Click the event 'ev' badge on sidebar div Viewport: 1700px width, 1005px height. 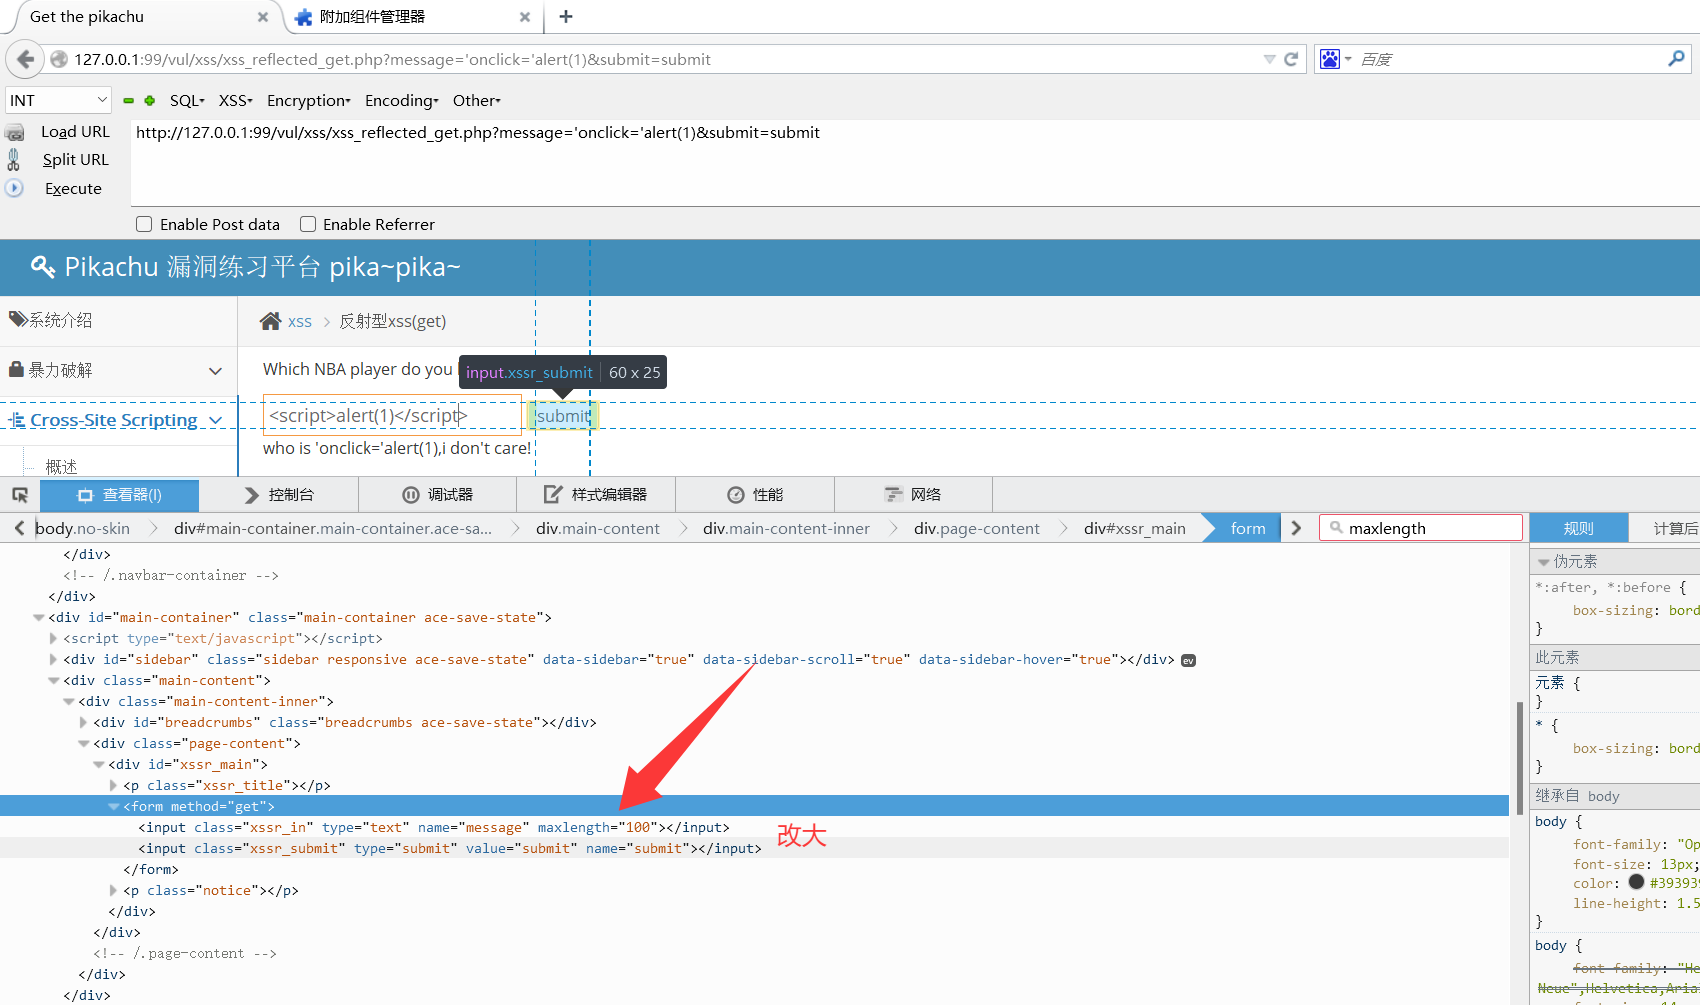tap(1188, 660)
